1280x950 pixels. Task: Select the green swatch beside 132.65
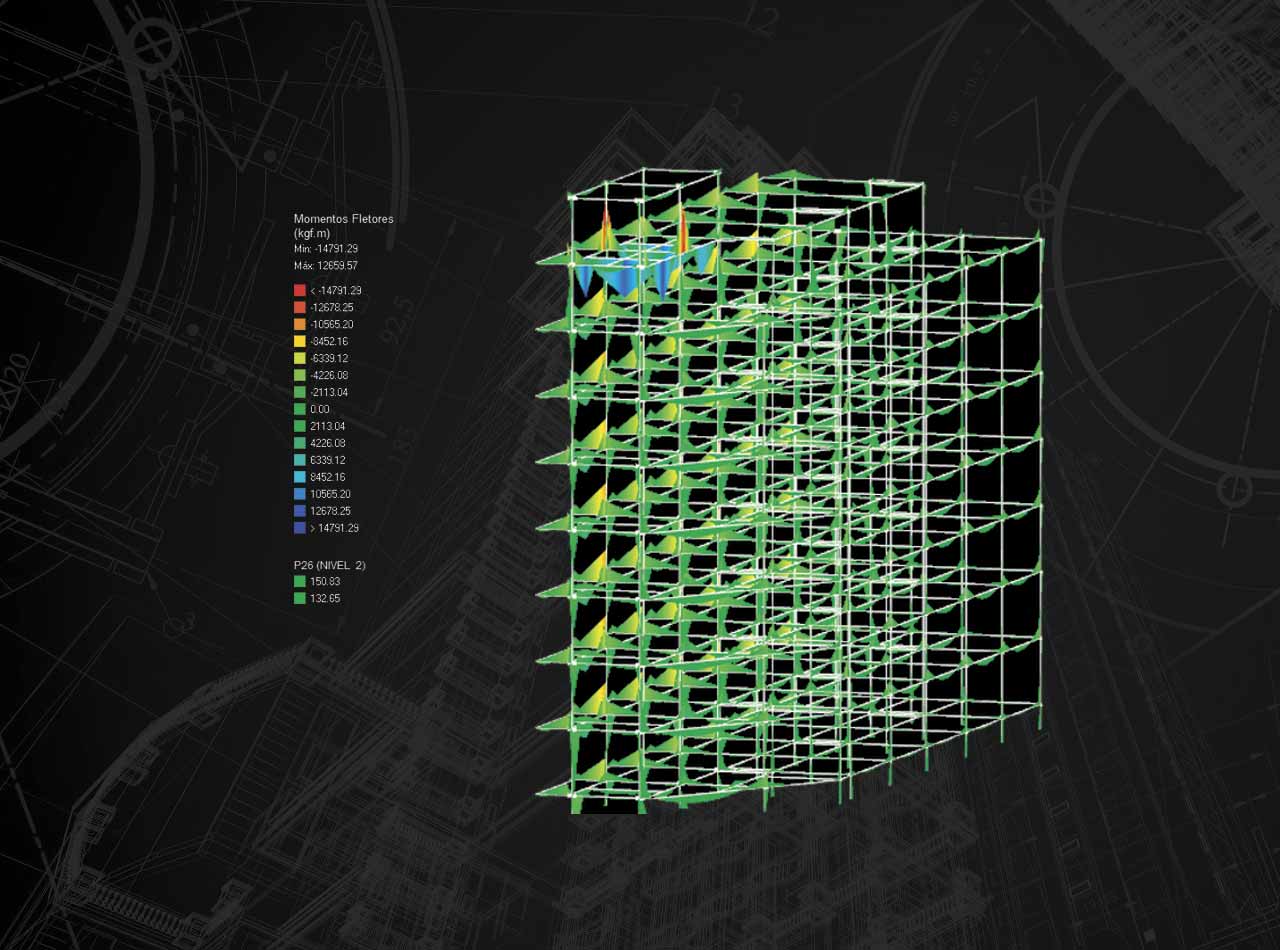[x=299, y=598]
